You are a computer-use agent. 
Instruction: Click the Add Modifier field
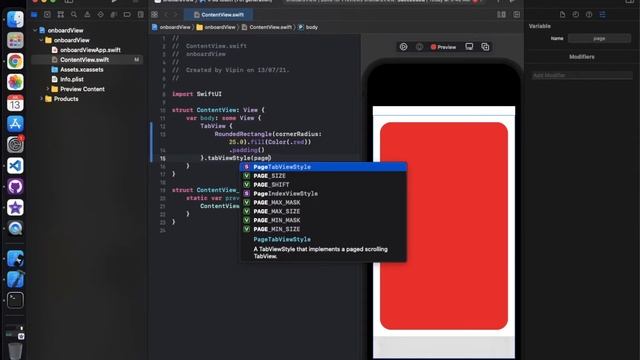pos(582,75)
